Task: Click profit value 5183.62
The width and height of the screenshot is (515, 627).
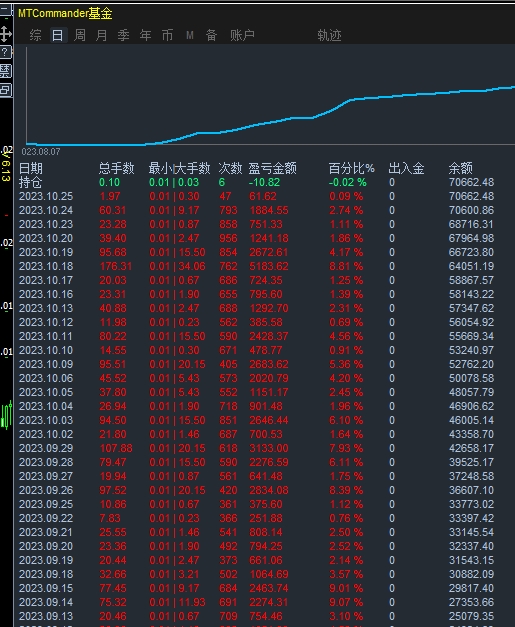Action: point(269,266)
